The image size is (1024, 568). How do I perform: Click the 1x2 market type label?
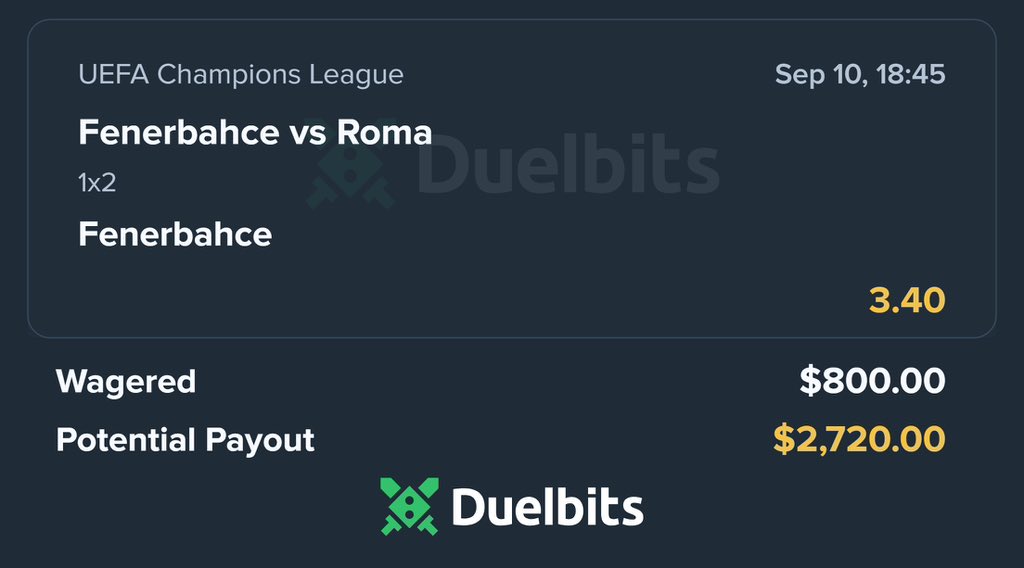[97, 183]
